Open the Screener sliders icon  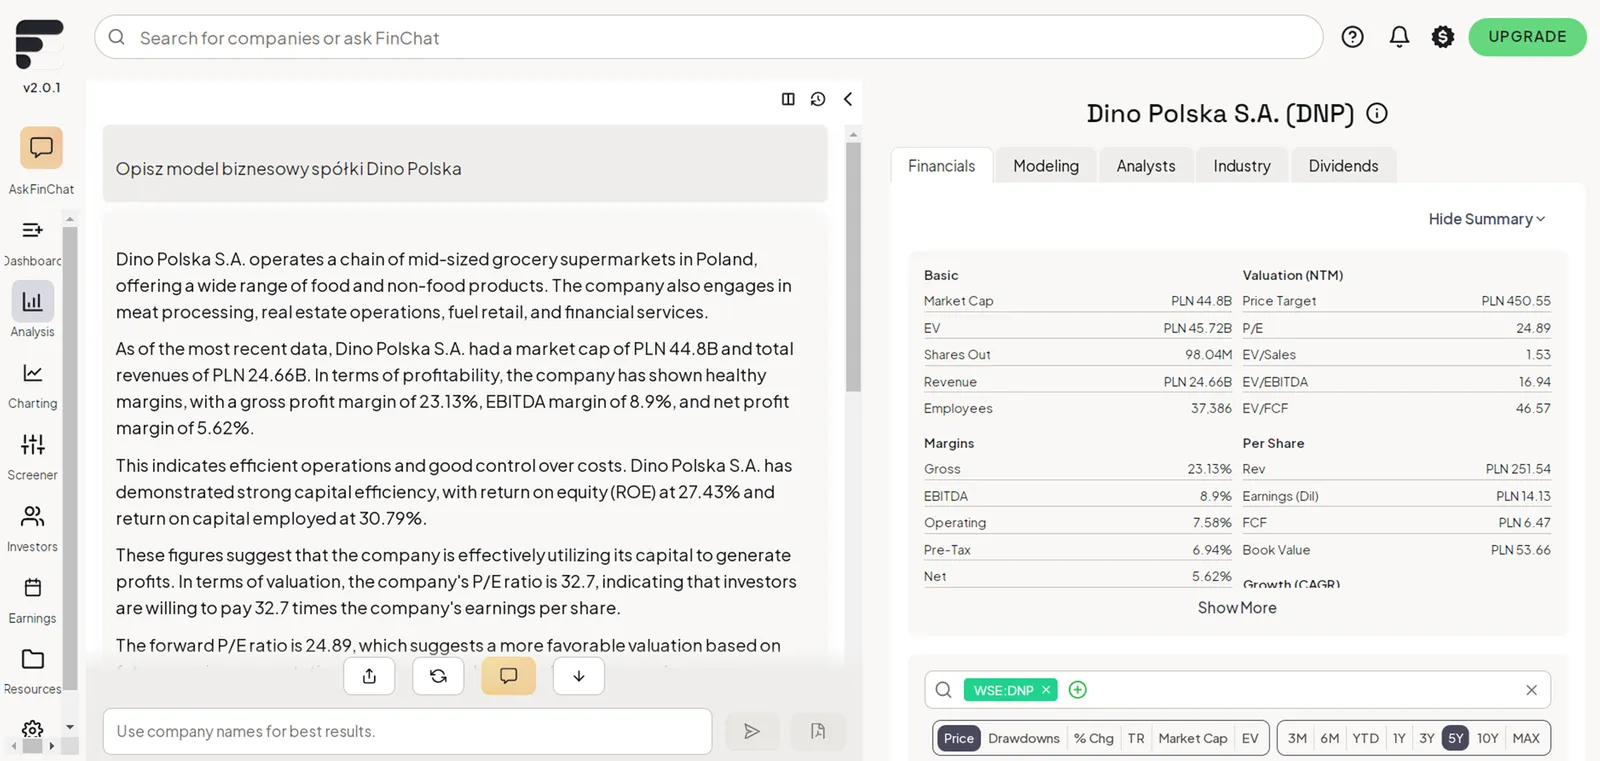point(33,444)
